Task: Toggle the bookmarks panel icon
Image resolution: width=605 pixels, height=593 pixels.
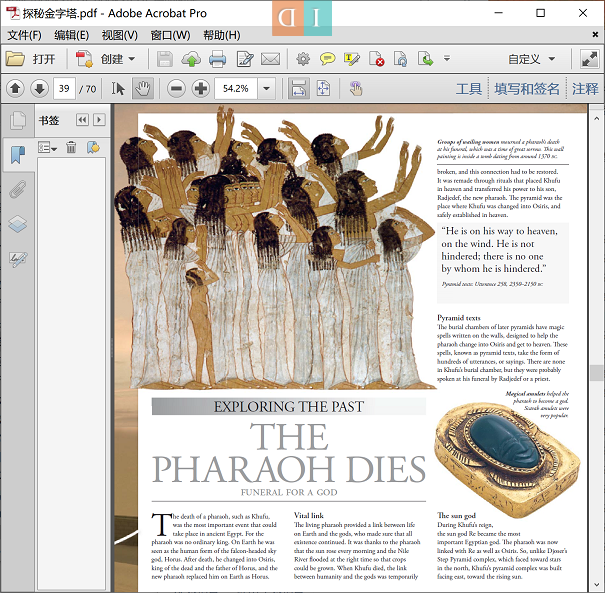Action: tap(18, 154)
